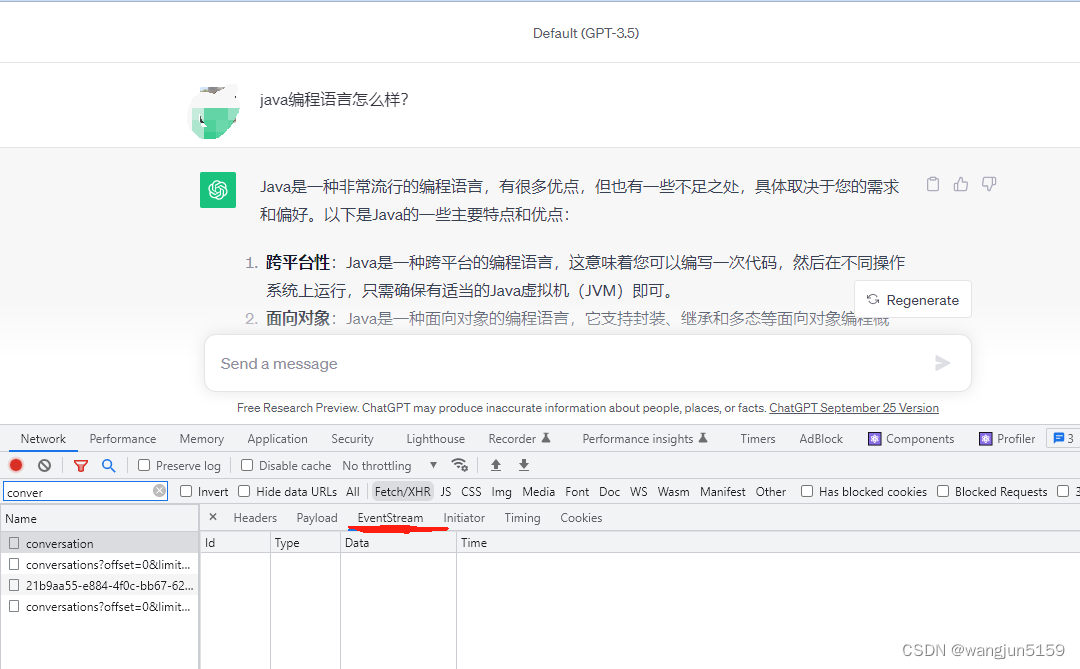This screenshot has width=1080, height=669.
Task: Sort by the Name column header
Action: coord(100,518)
